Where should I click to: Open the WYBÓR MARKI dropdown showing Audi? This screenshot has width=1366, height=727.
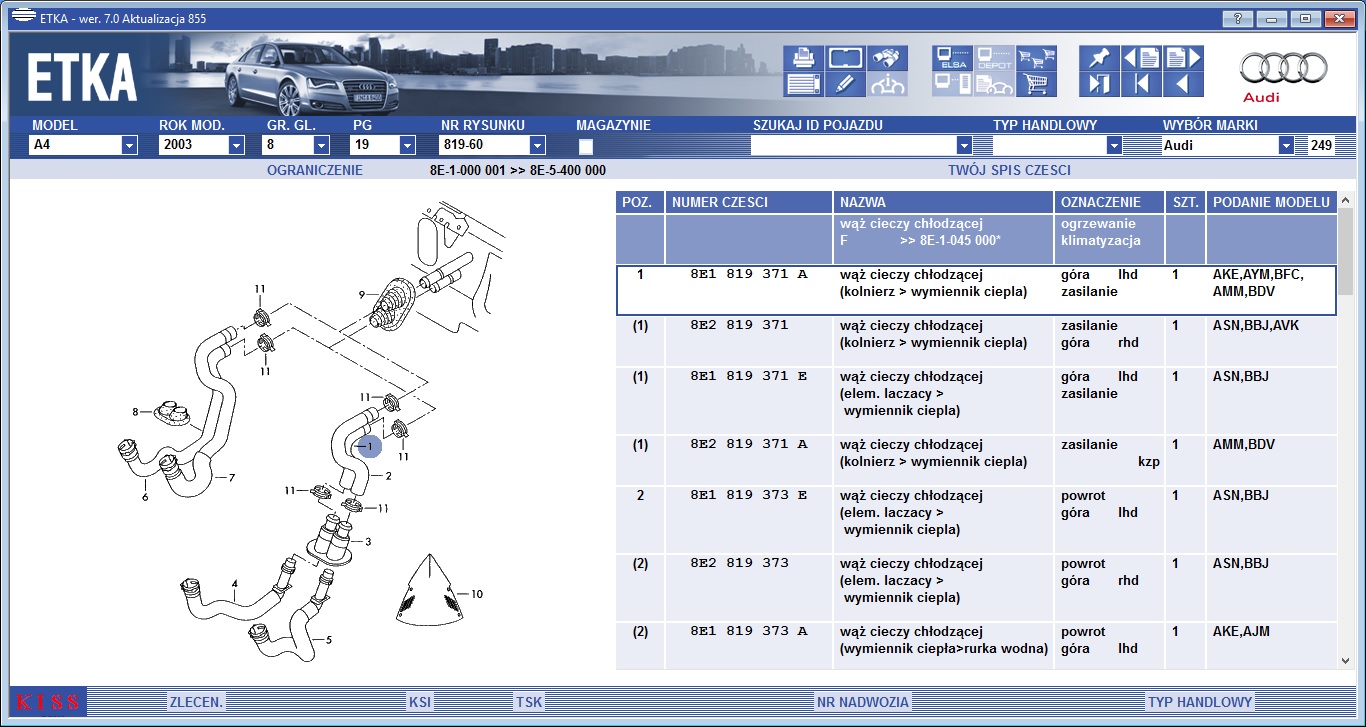click(1286, 145)
